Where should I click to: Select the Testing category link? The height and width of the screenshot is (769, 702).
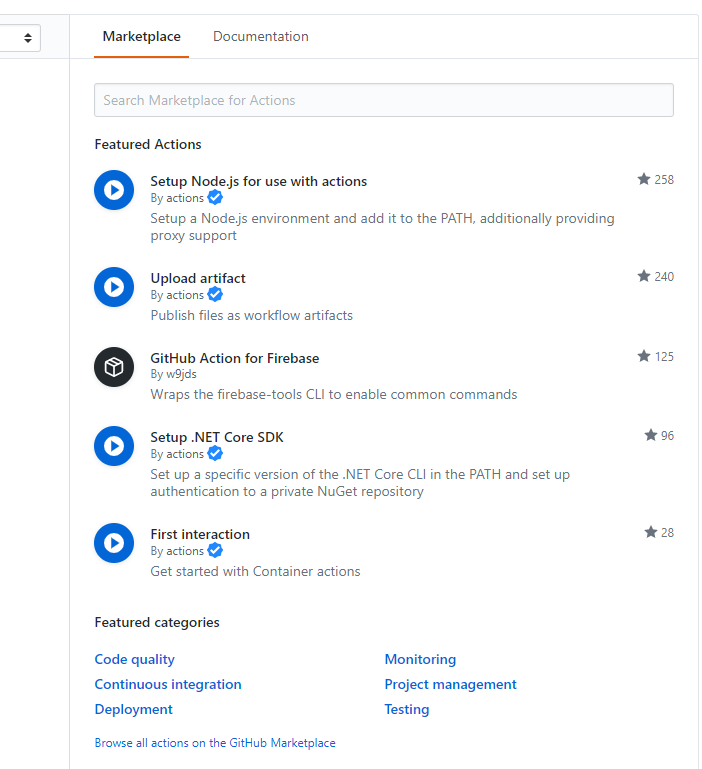point(407,709)
